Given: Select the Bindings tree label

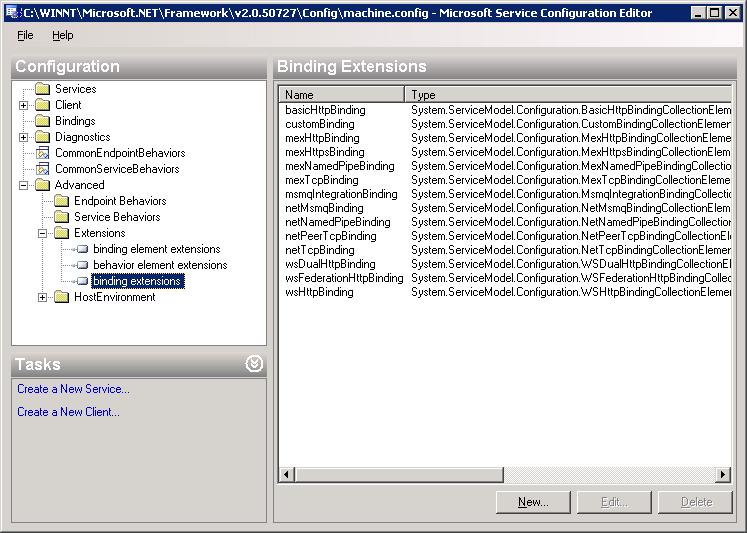Looking at the screenshot, I should tap(75, 121).
